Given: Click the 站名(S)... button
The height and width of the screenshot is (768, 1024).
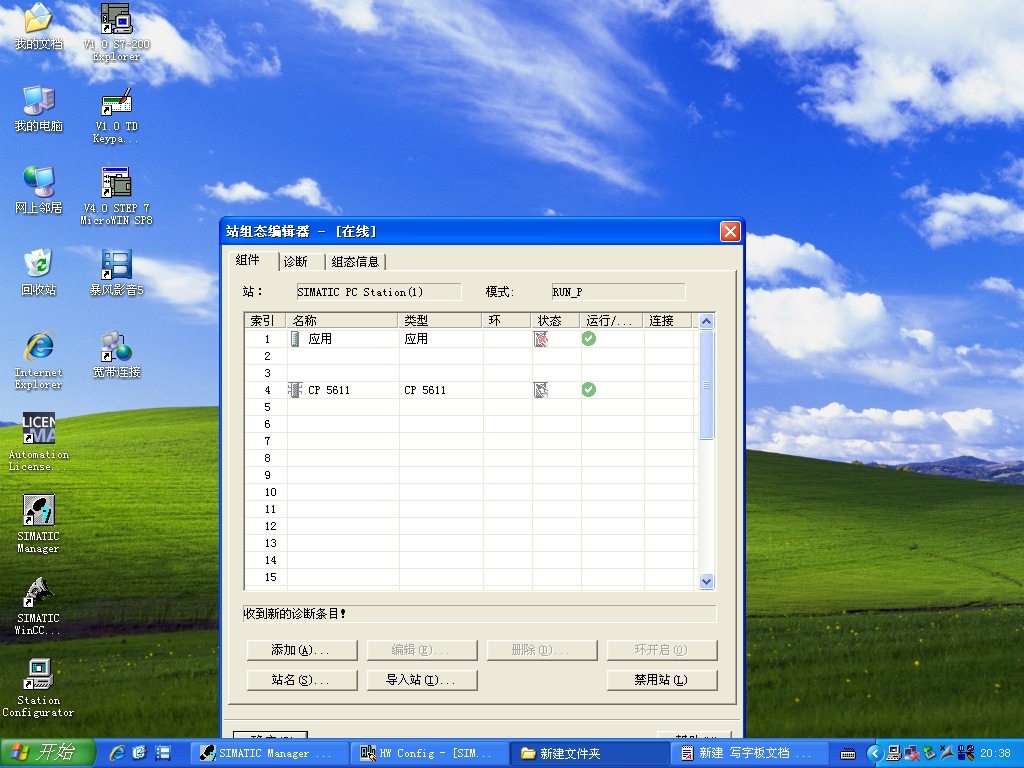Looking at the screenshot, I should click(302, 680).
